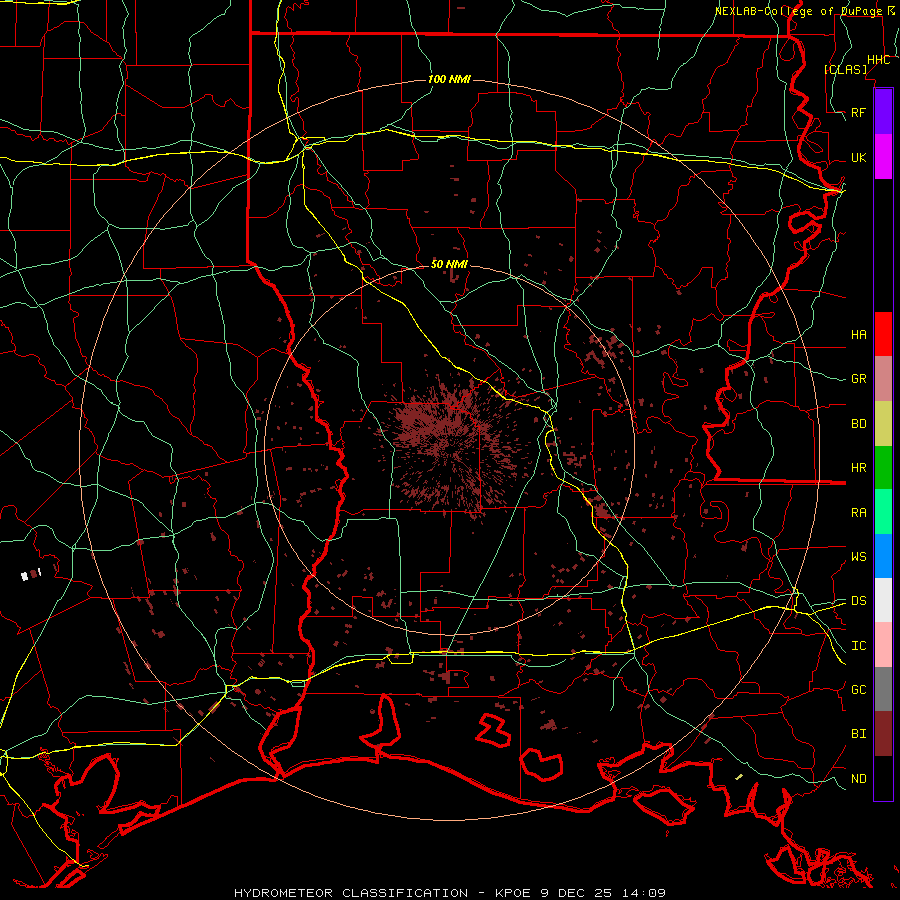
Task: Click the UK magenta legend color swatch
Action: 883,157
